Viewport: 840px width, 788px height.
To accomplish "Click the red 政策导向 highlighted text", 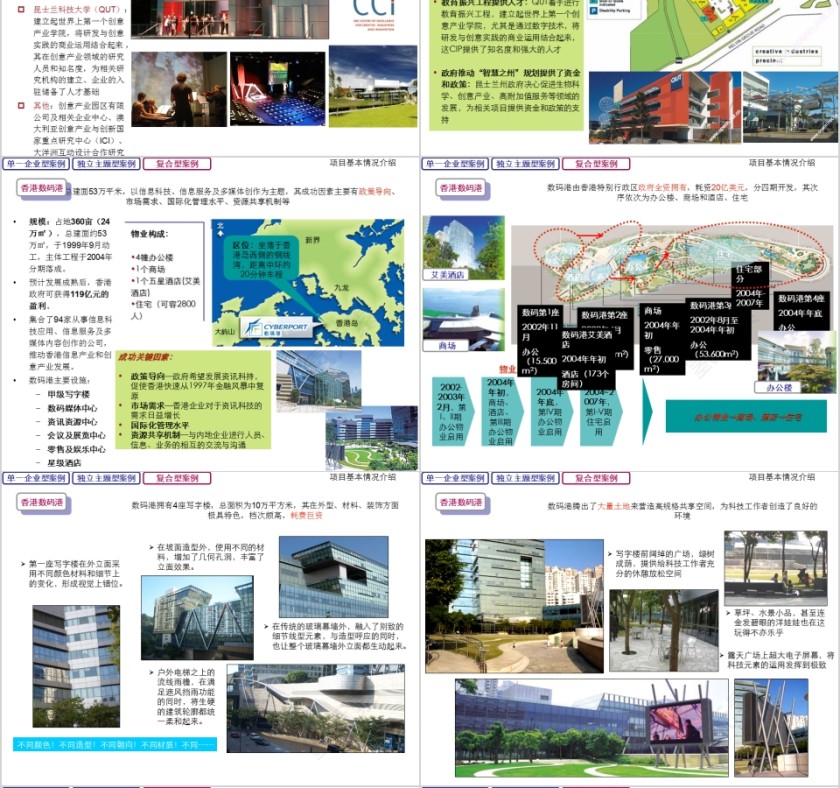I will (x=377, y=192).
